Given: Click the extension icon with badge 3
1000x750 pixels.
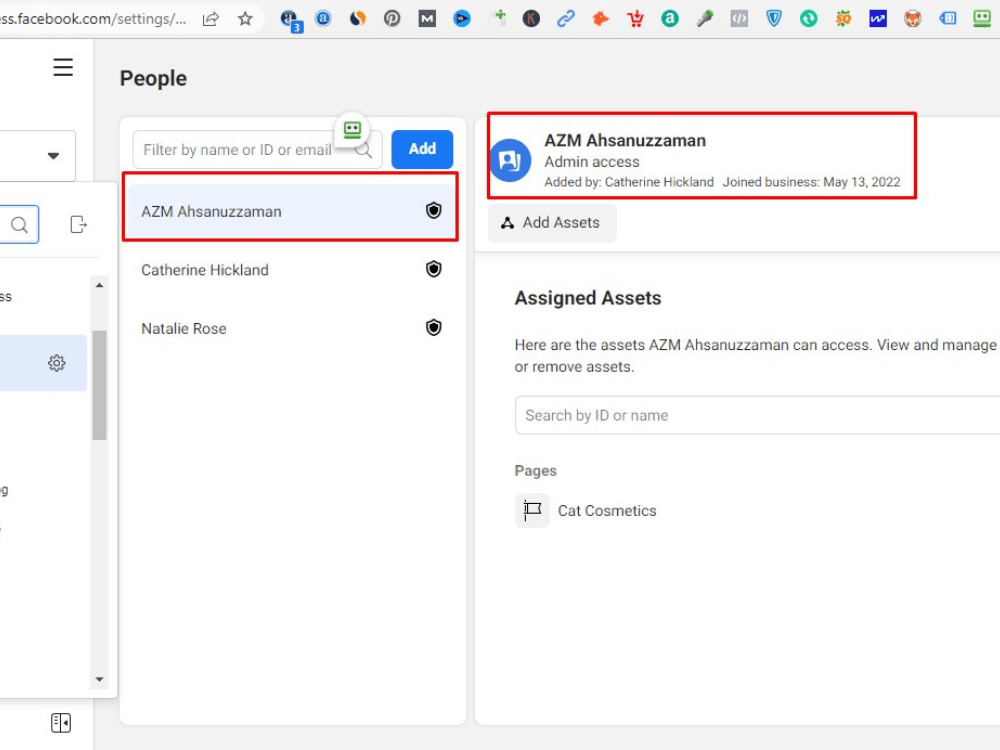Looking at the screenshot, I should [291, 20].
